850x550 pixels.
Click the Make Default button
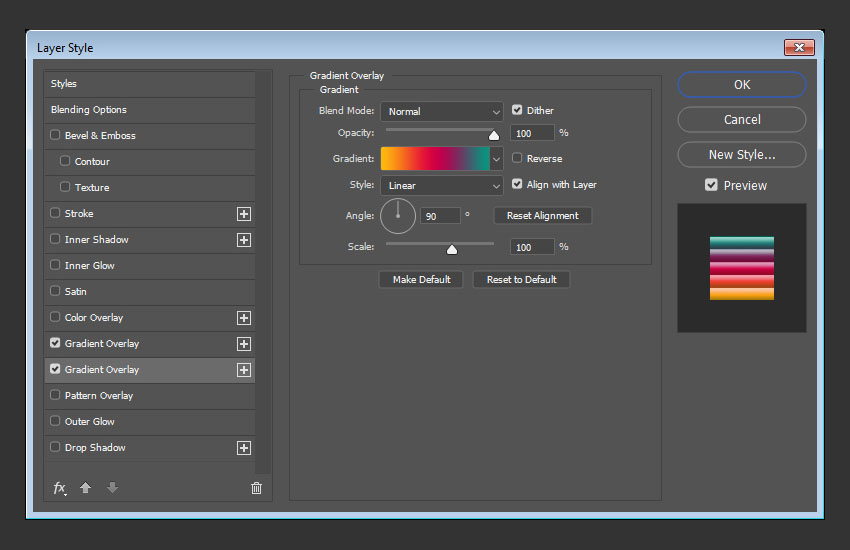coord(421,280)
